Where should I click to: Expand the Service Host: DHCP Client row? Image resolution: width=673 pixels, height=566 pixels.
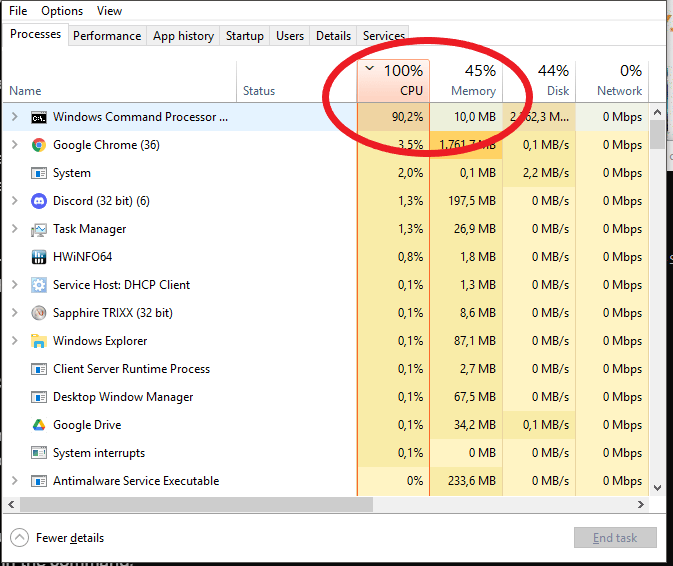click(x=15, y=285)
